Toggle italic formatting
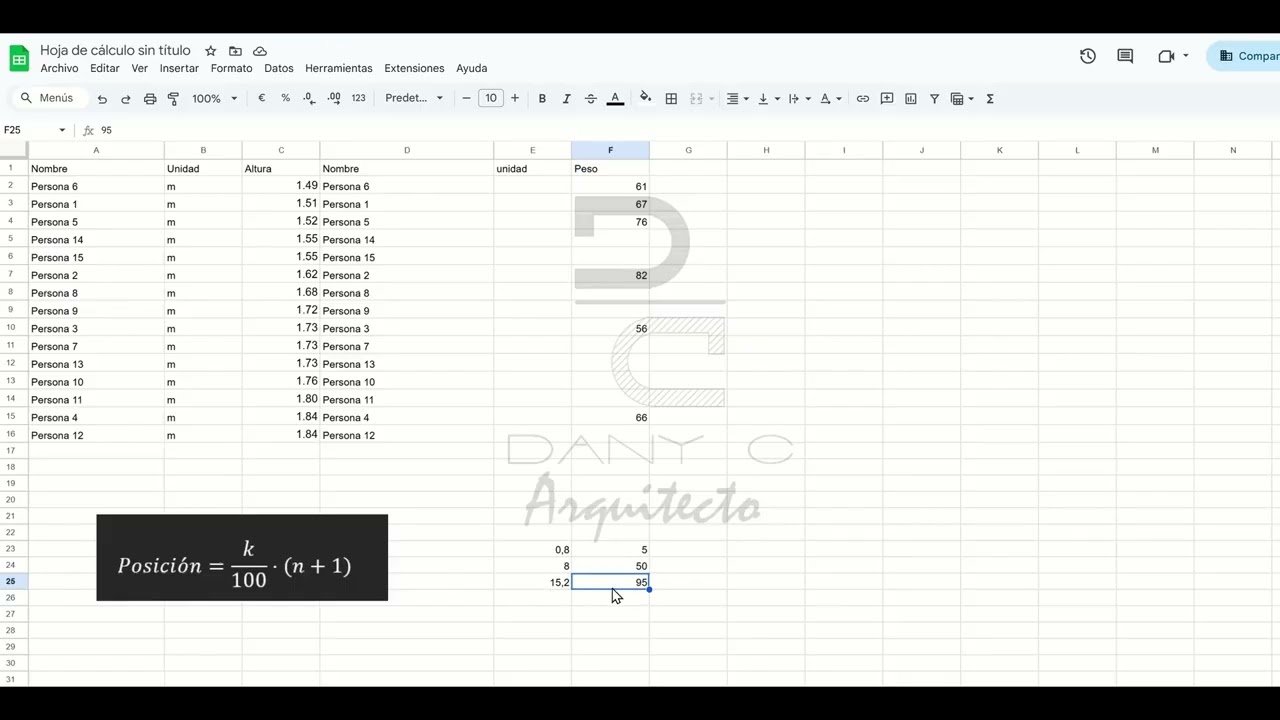This screenshot has height=720, width=1280. coord(566,99)
